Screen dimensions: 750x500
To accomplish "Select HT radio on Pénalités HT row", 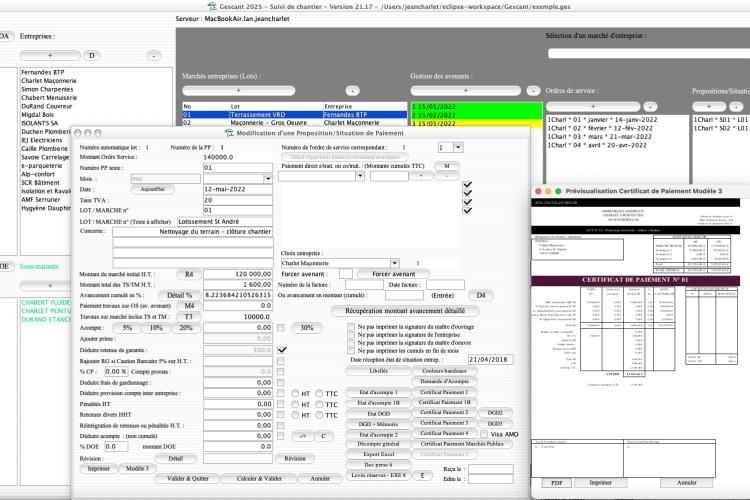I will [x=295, y=404].
